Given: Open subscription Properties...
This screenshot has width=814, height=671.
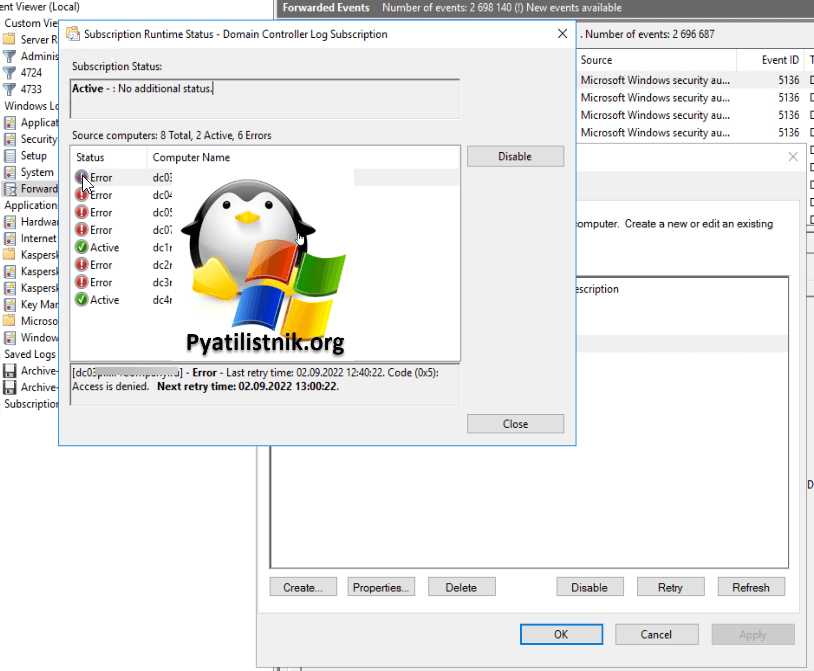Looking at the screenshot, I should coord(381,587).
